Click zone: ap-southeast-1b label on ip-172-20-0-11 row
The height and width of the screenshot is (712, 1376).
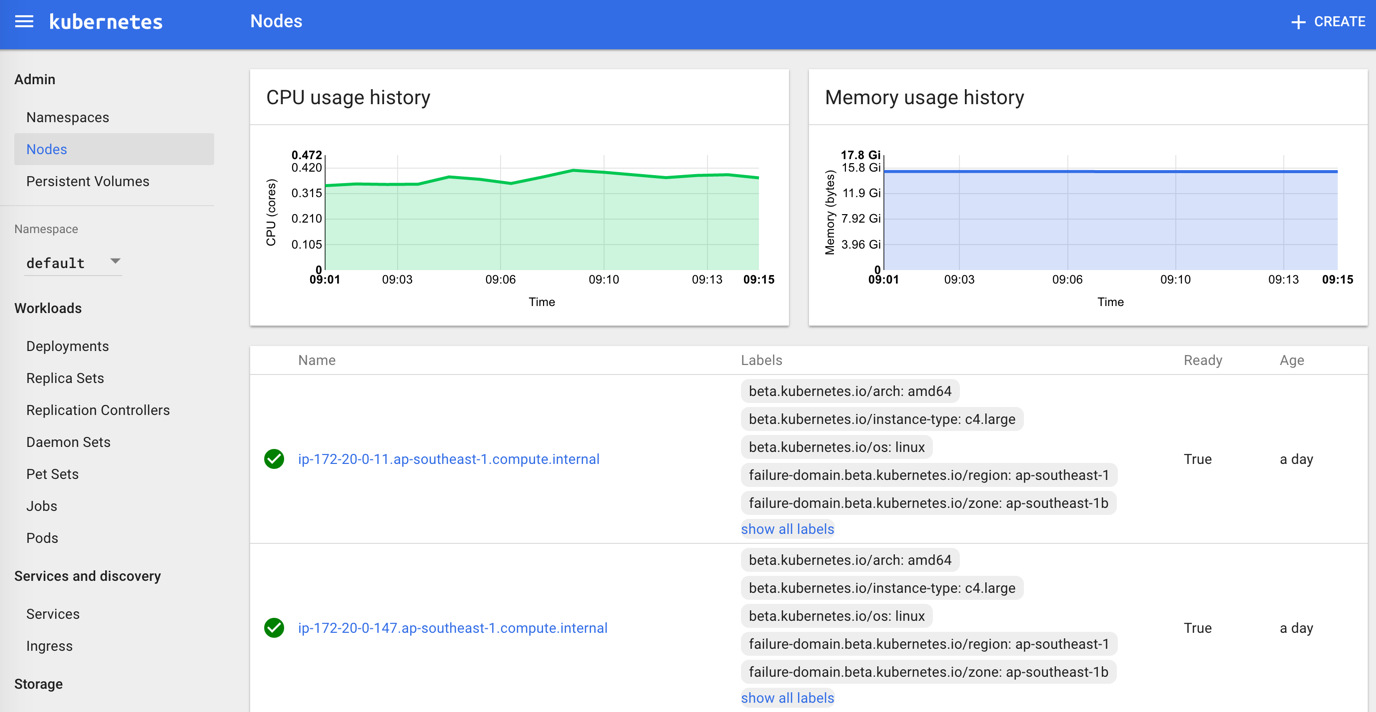(929, 503)
